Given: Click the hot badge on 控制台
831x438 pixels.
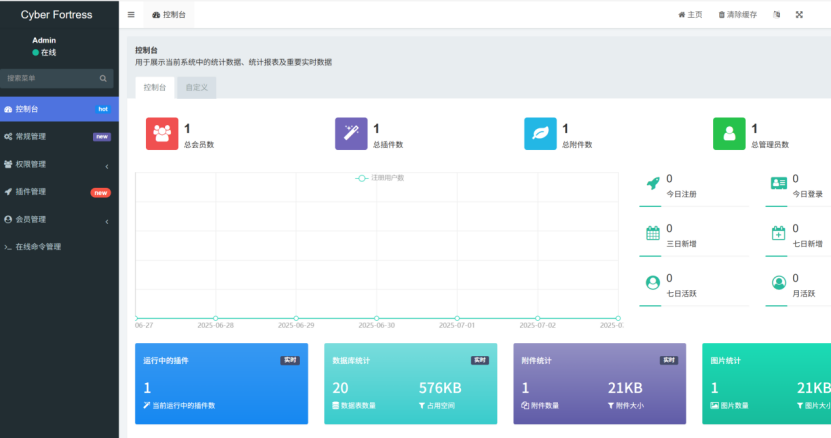Looking at the screenshot, I should [x=103, y=109].
